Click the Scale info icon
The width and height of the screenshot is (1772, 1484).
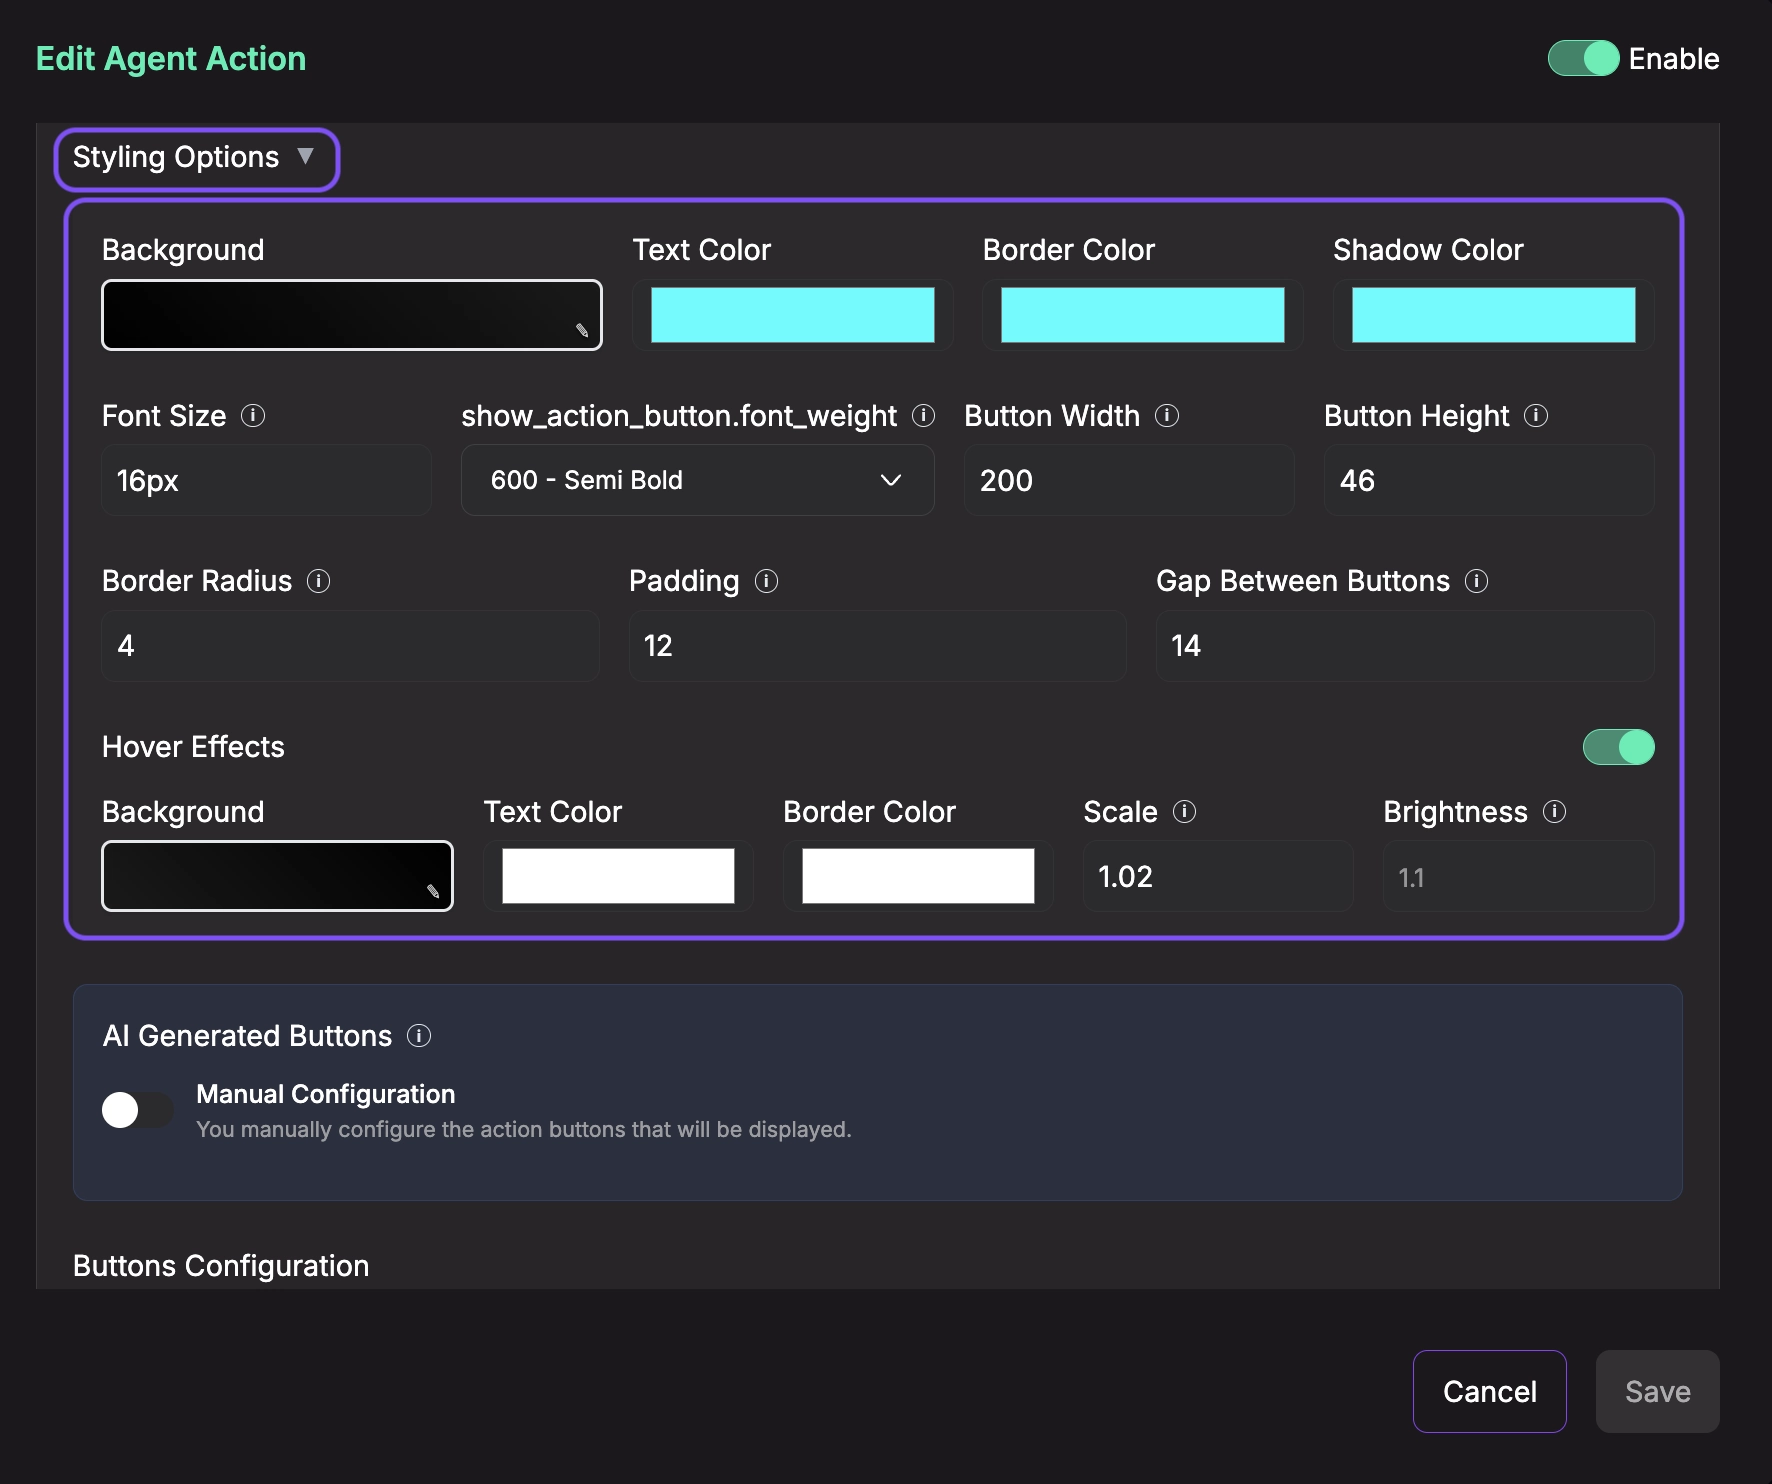pos(1185,811)
